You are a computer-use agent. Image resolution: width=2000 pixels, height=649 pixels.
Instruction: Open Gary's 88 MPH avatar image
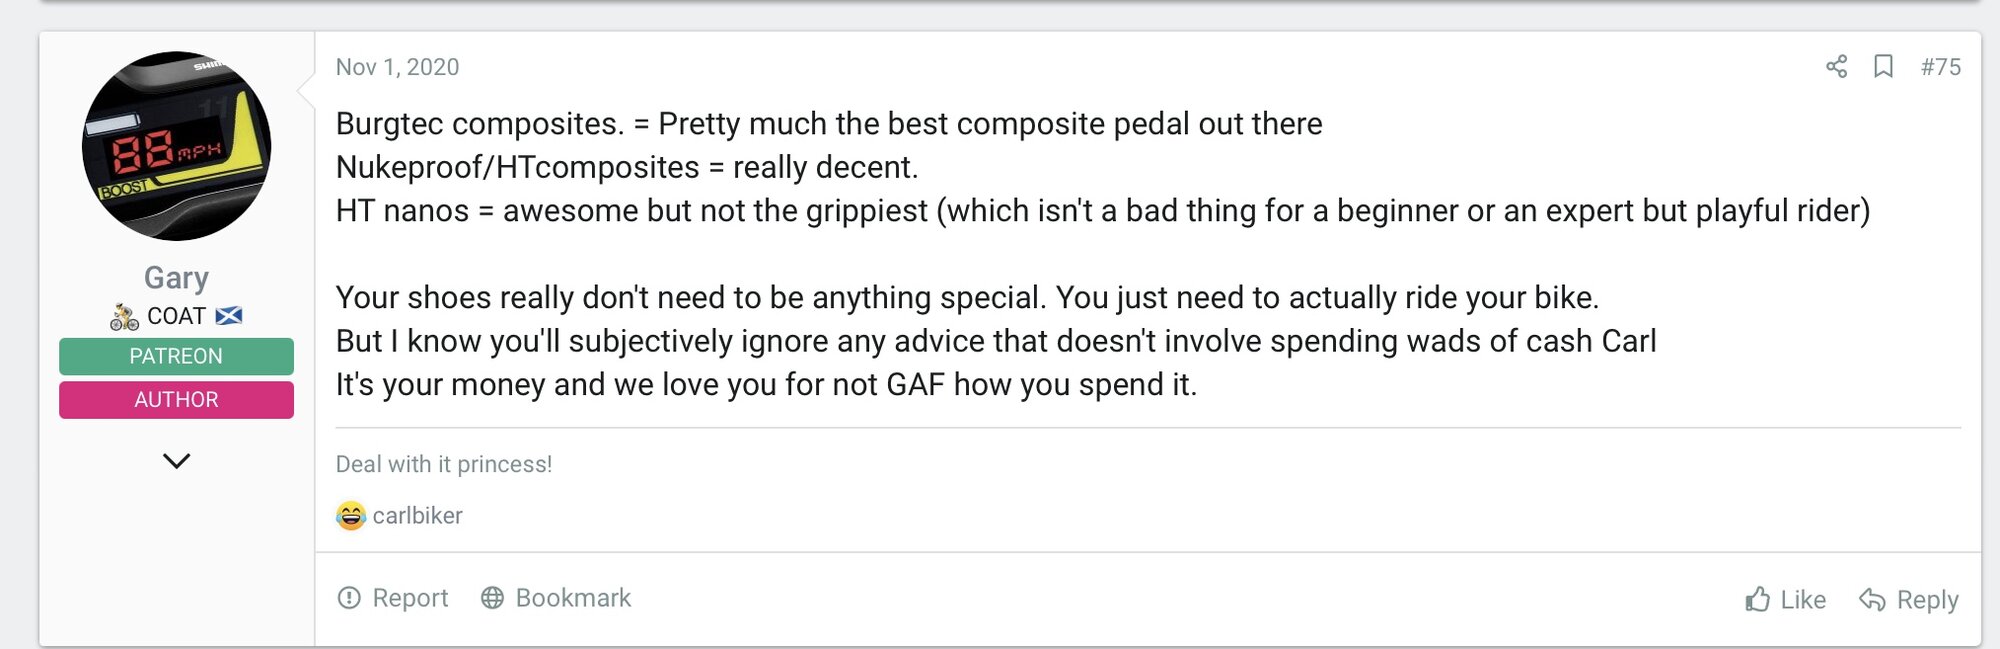pos(176,146)
